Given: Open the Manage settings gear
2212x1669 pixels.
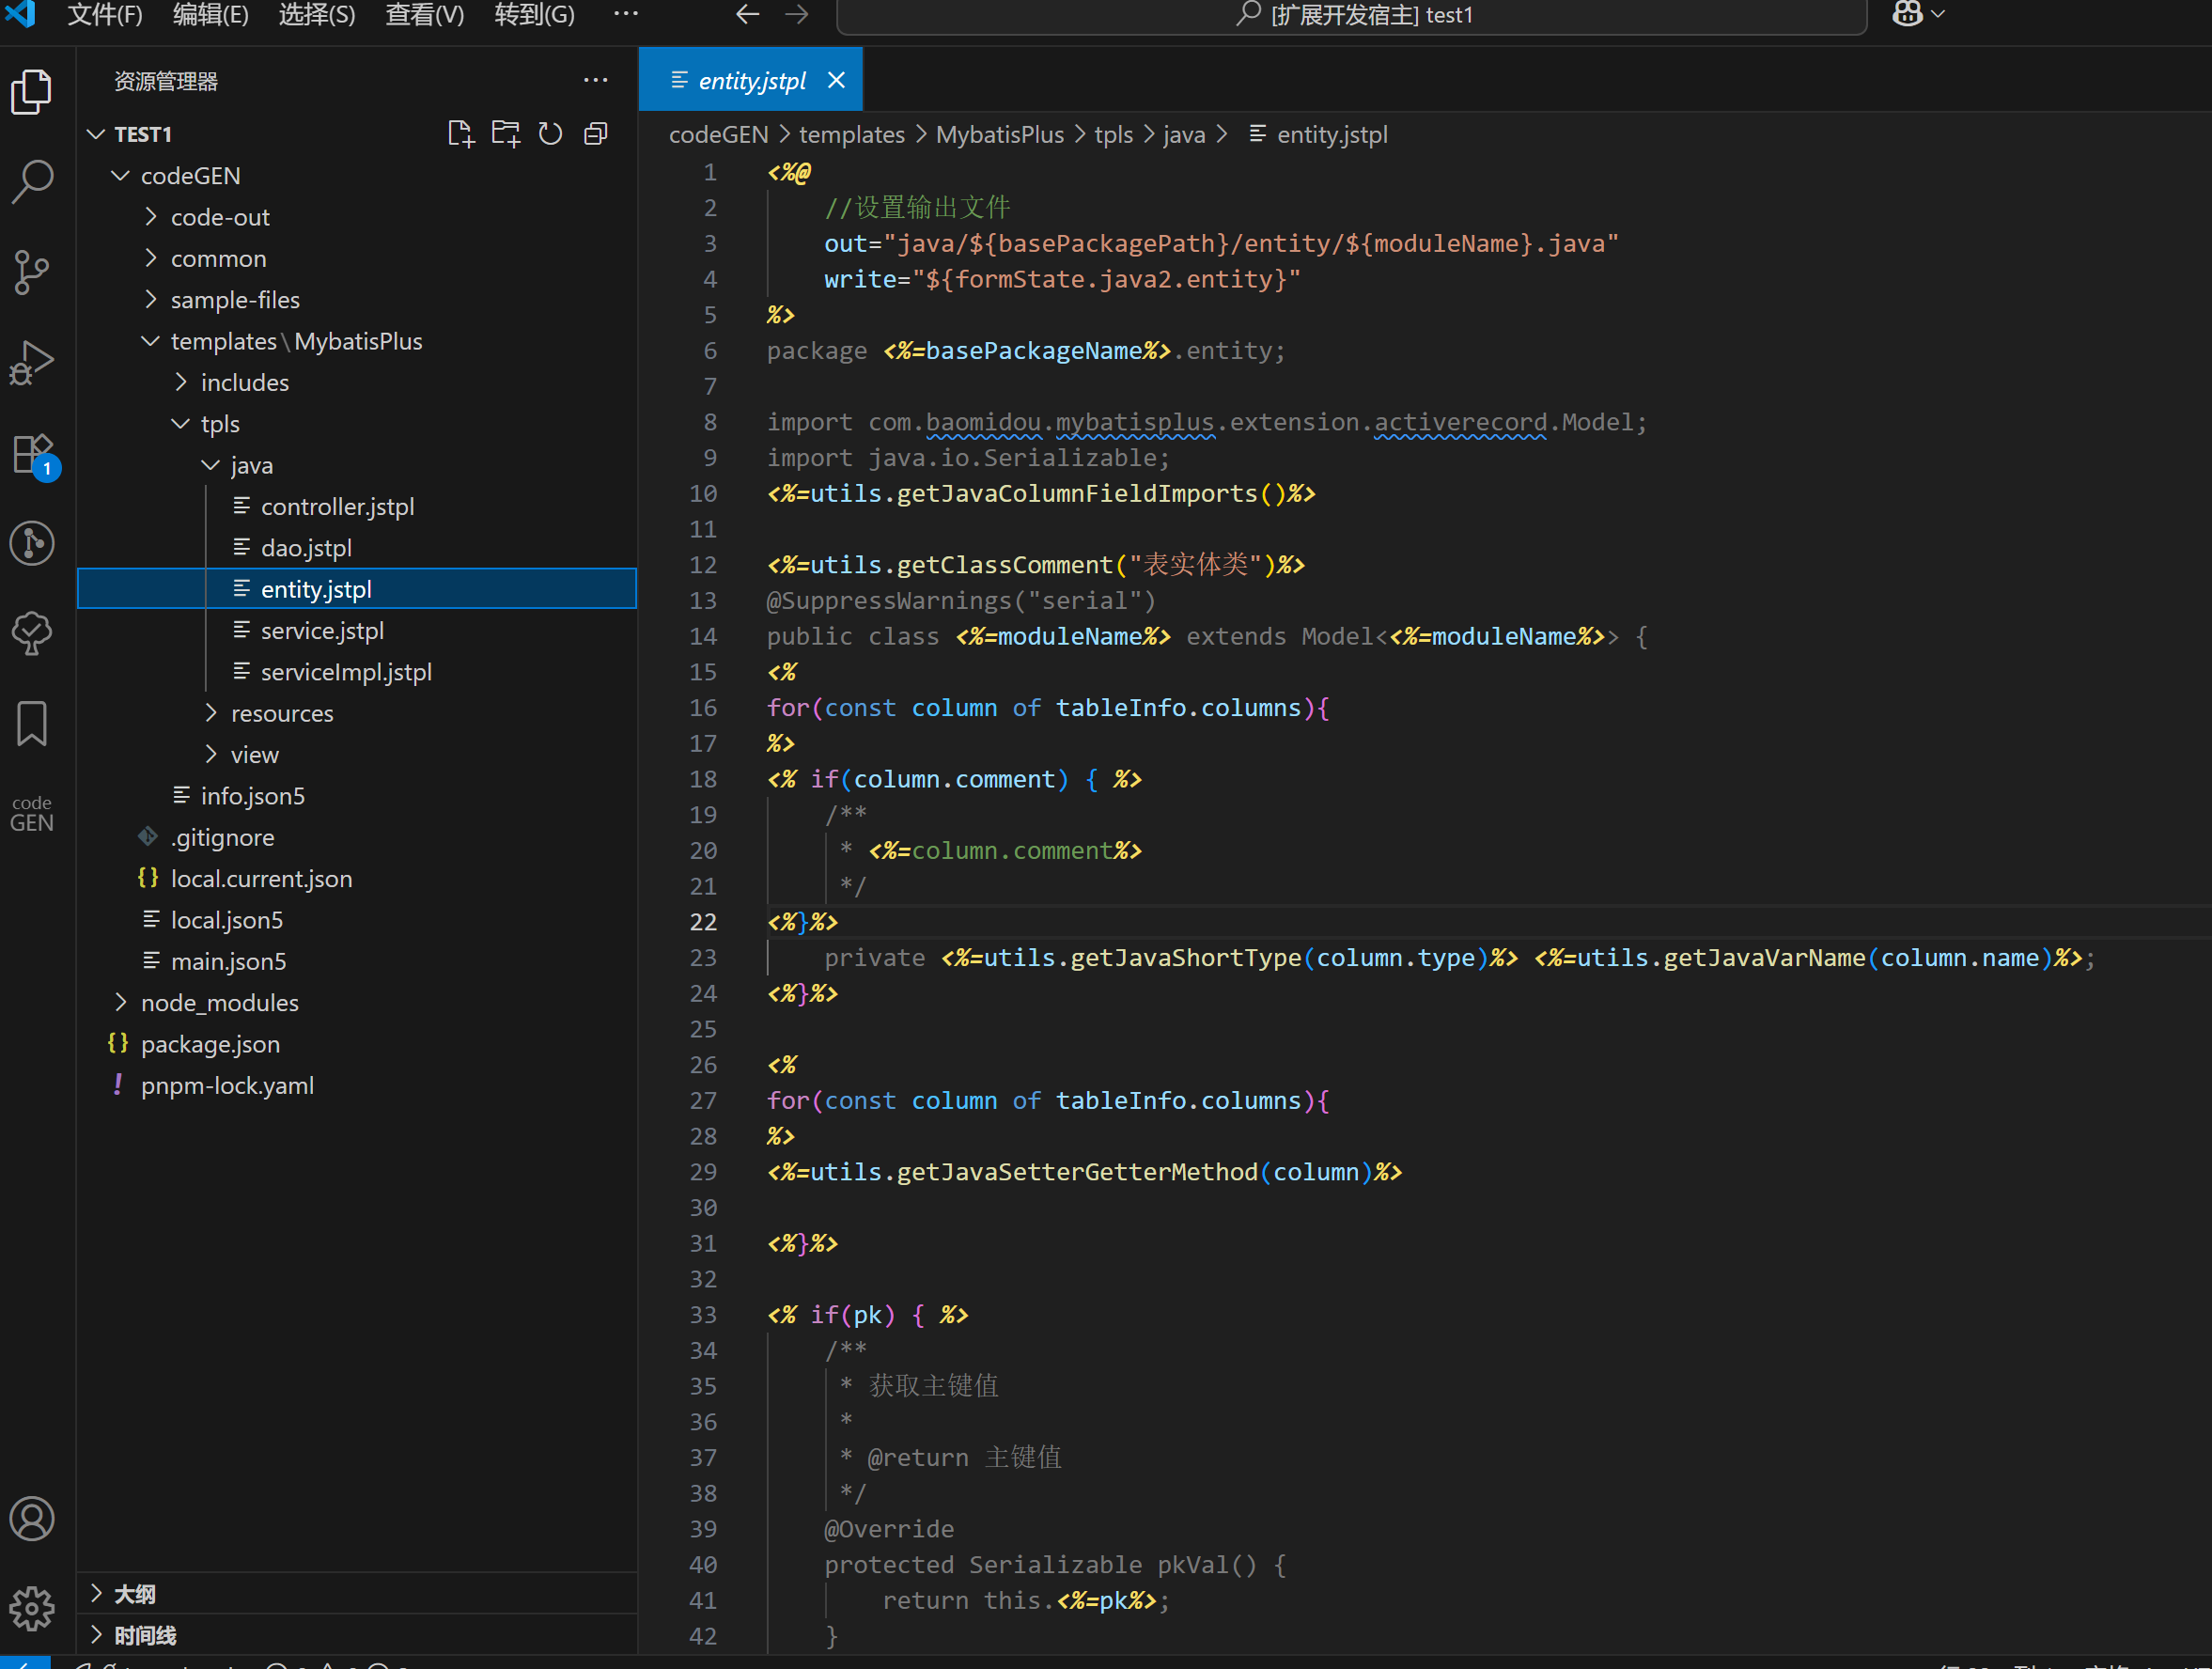Looking at the screenshot, I should 32,1608.
